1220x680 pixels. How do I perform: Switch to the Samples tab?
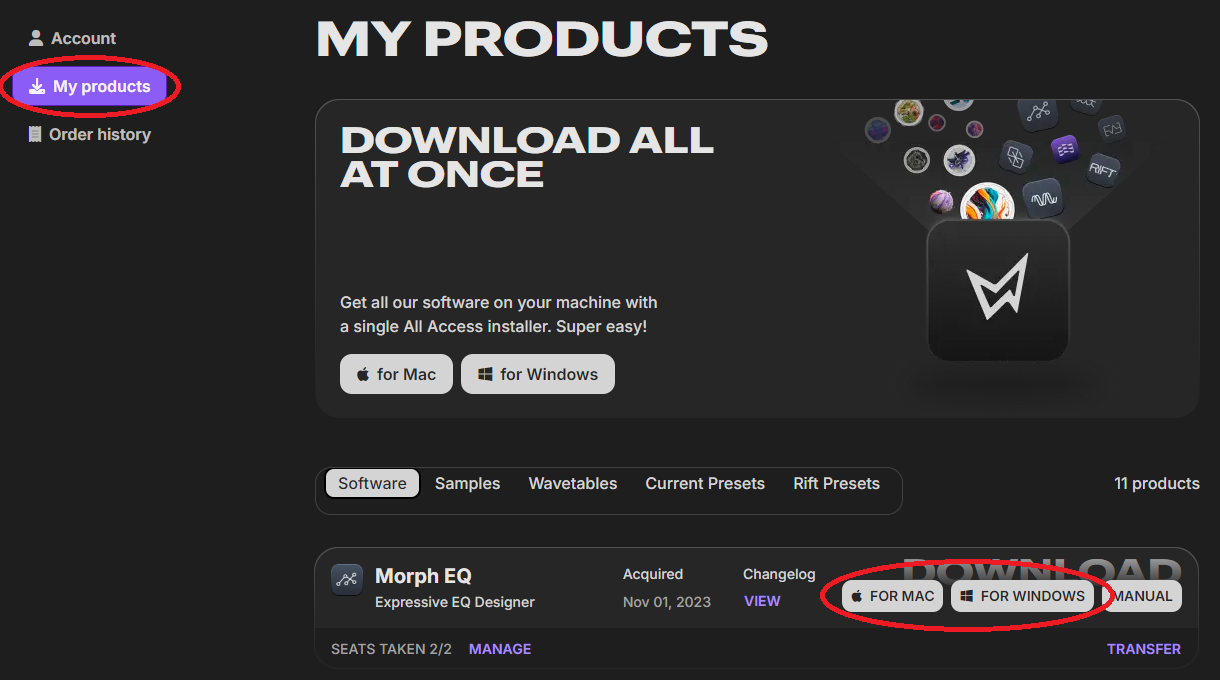pyautogui.click(x=467, y=483)
